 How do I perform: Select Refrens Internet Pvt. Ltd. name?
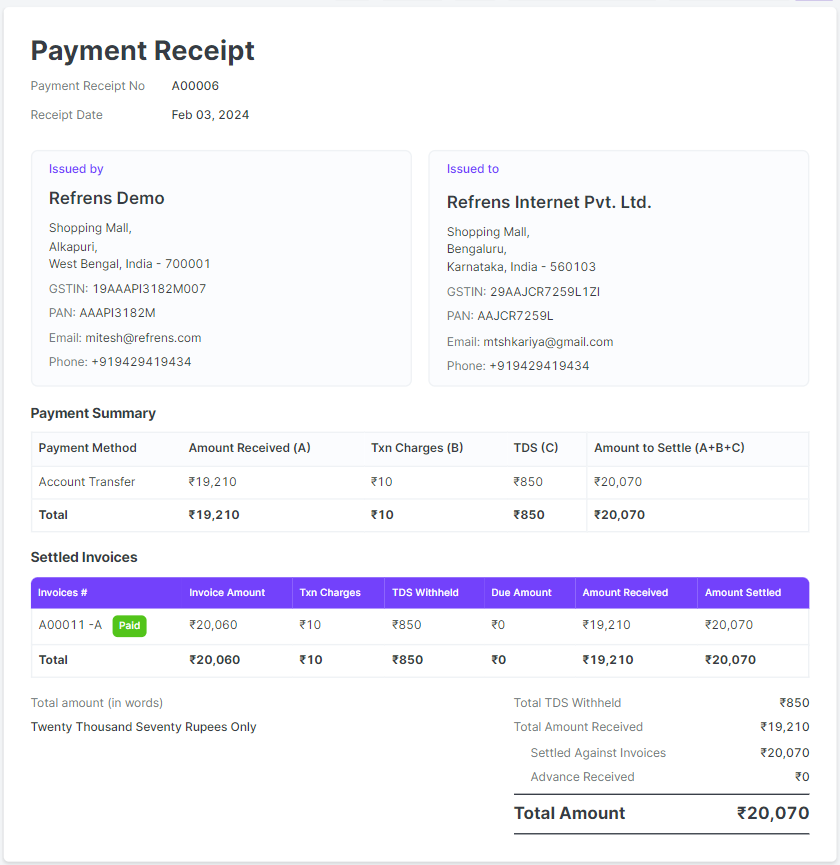(x=549, y=202)
